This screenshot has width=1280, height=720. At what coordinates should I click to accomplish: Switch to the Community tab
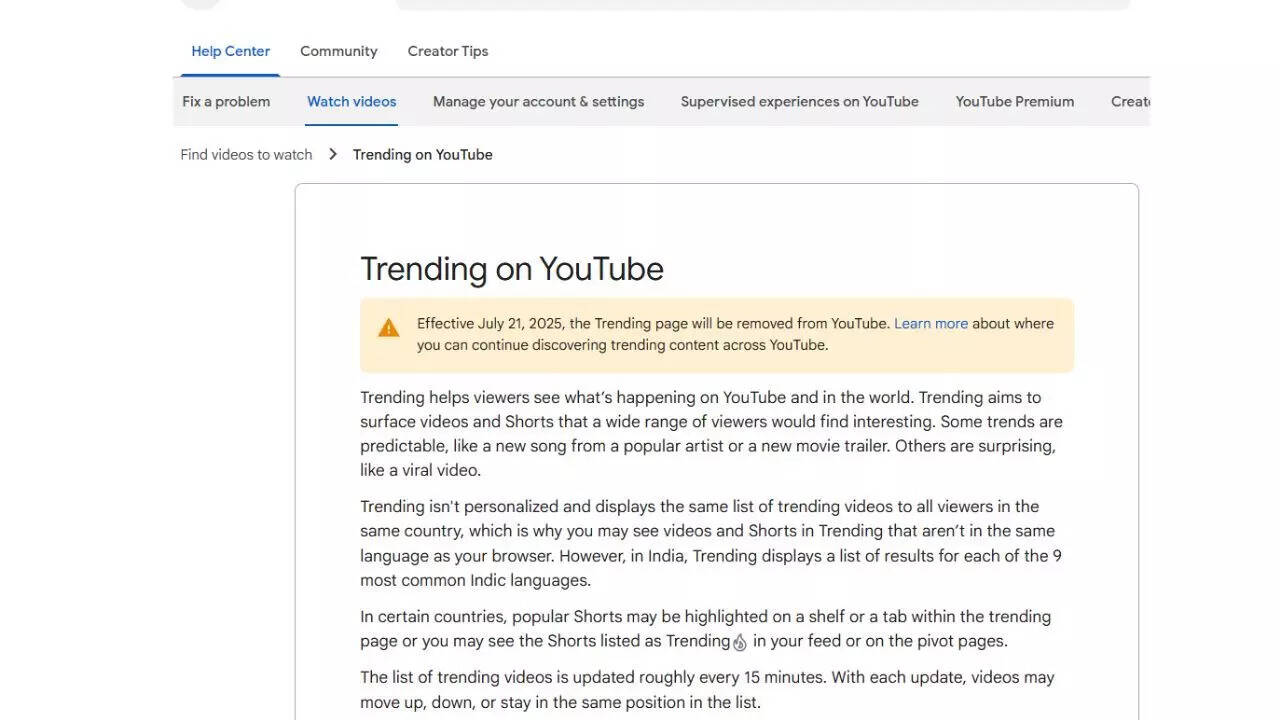(338, 51)
